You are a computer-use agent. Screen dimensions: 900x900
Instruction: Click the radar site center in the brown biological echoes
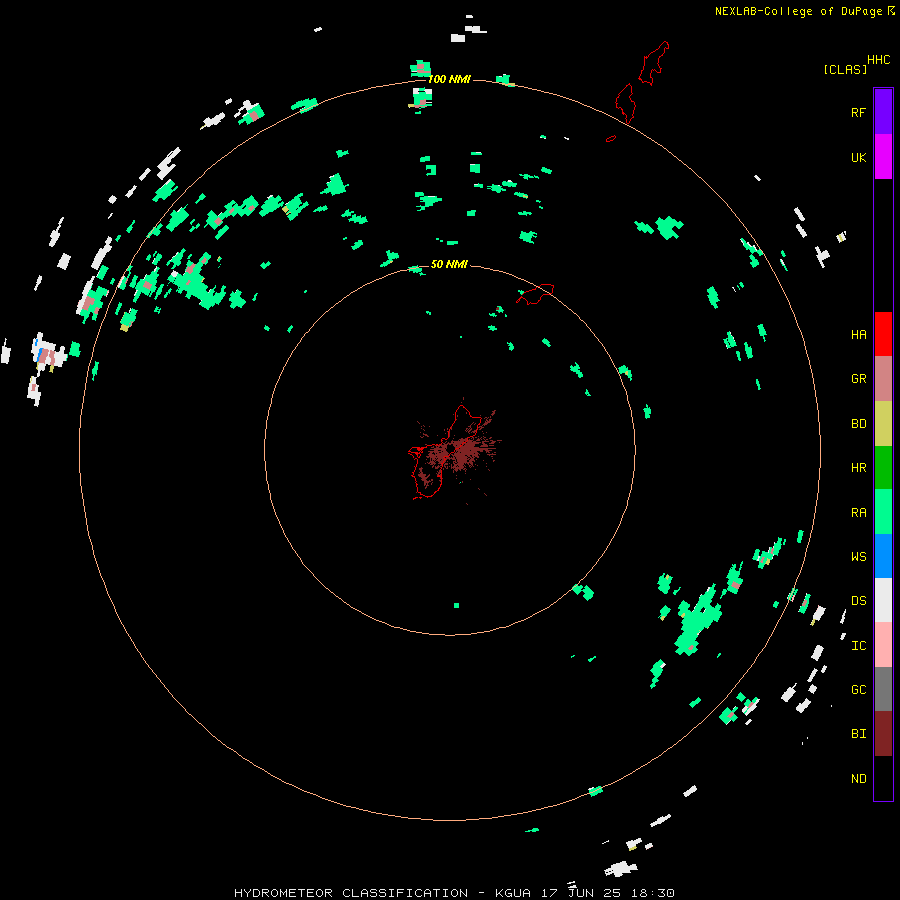(x=451, y=447)
